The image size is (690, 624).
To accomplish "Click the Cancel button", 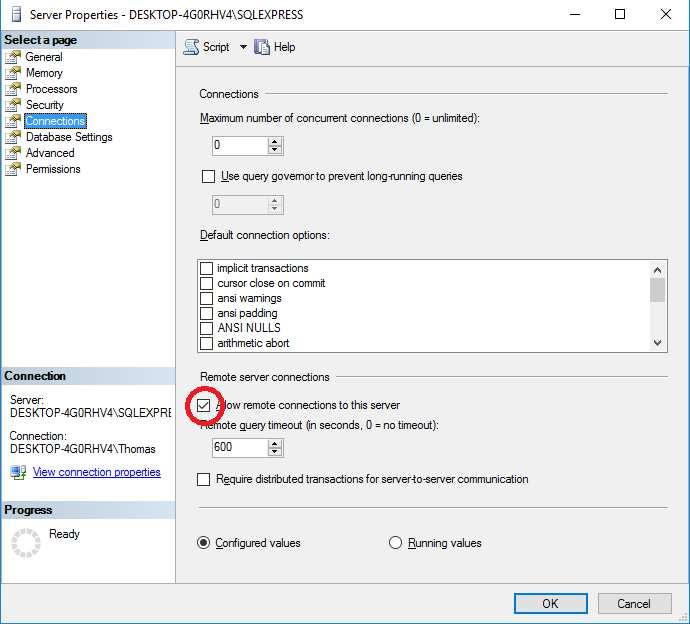I will coord(634,603).
